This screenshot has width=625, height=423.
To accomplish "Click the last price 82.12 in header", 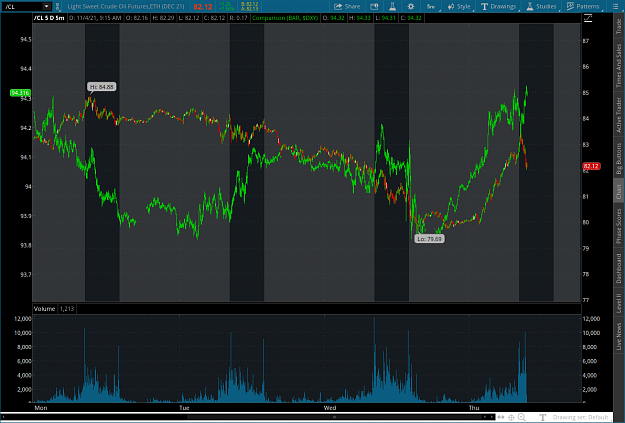I will pos(202,7).
